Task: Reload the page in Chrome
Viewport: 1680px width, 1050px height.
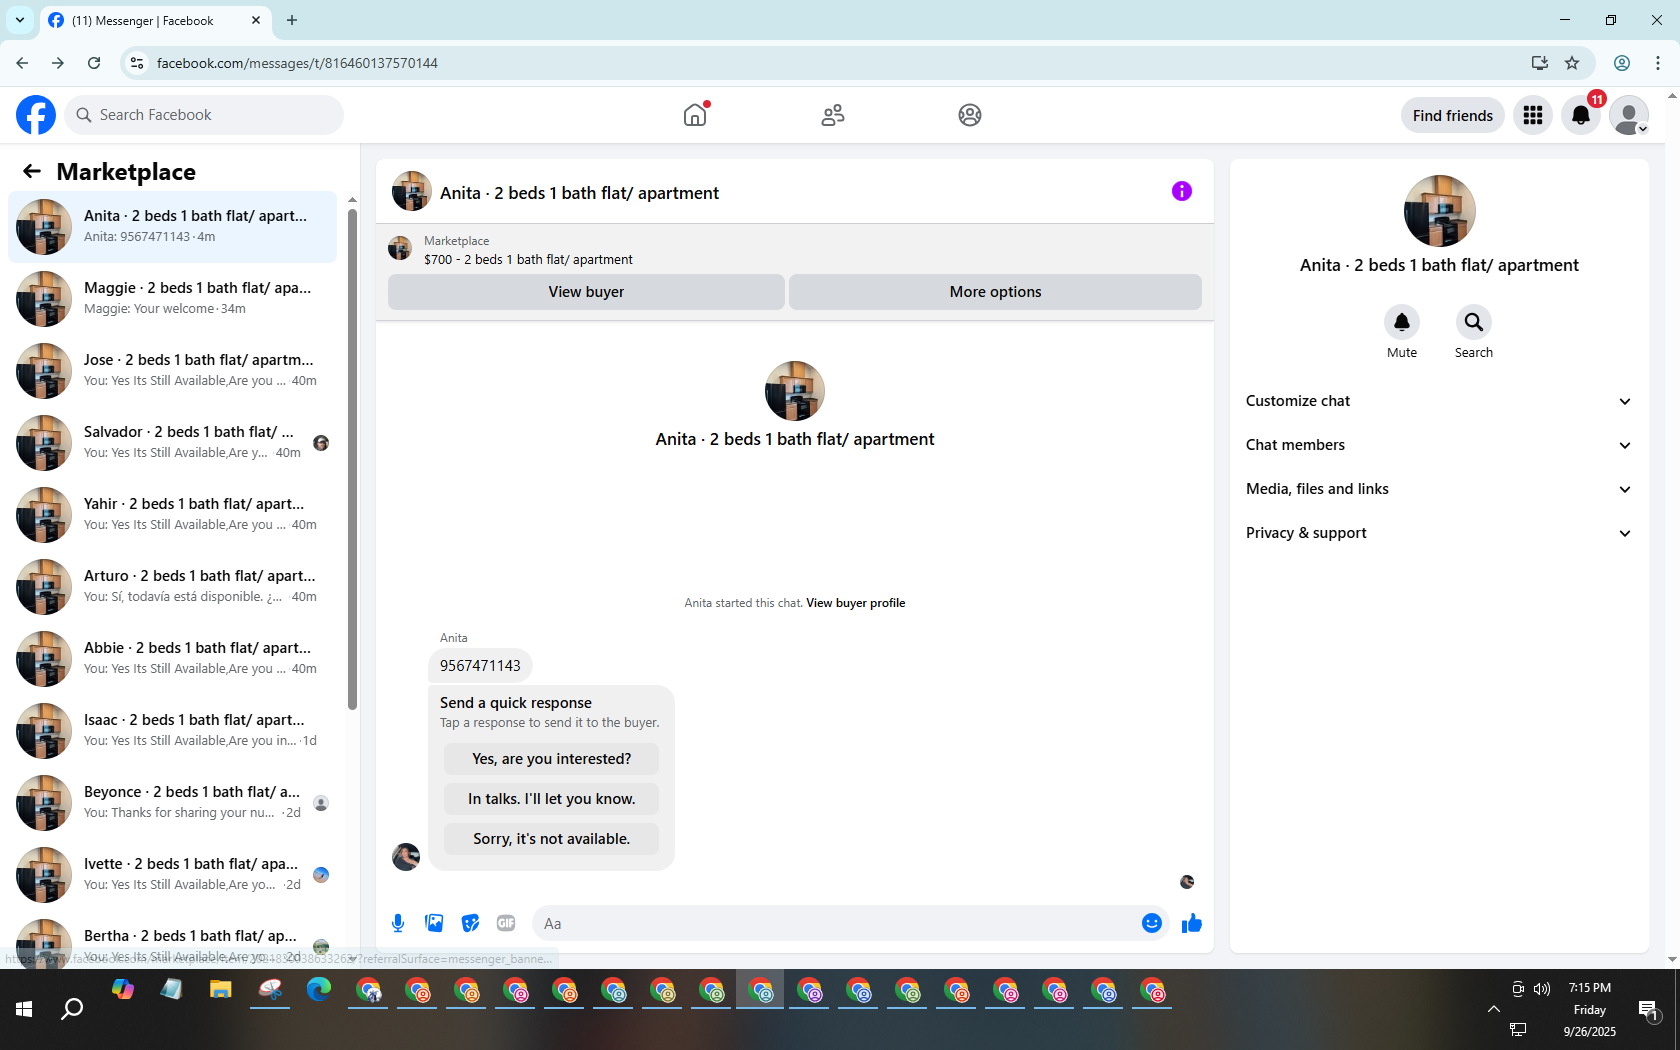Action: [94, 63]
